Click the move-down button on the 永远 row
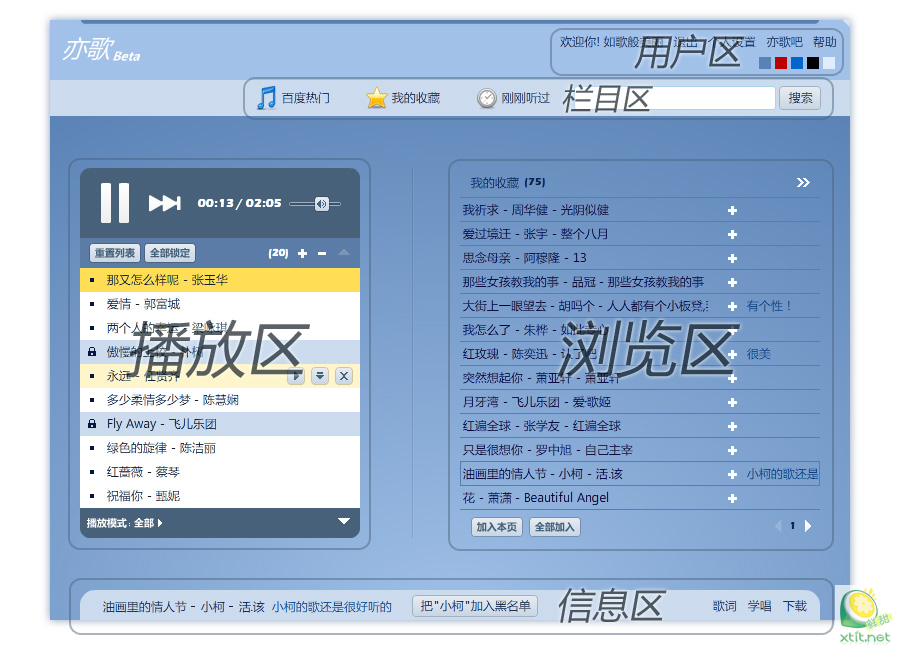The height and width of the screenshot is (650, 900). (x=320, y=376)
